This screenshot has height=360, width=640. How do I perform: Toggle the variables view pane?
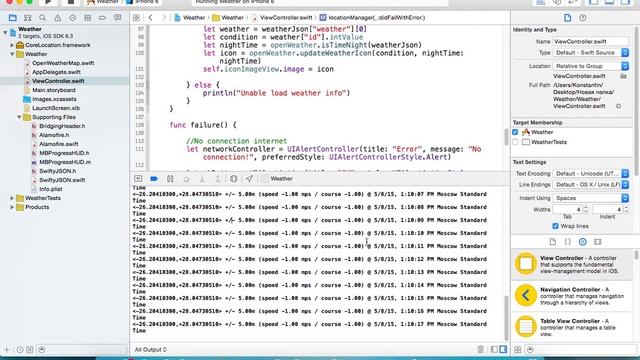click(494, 349)
